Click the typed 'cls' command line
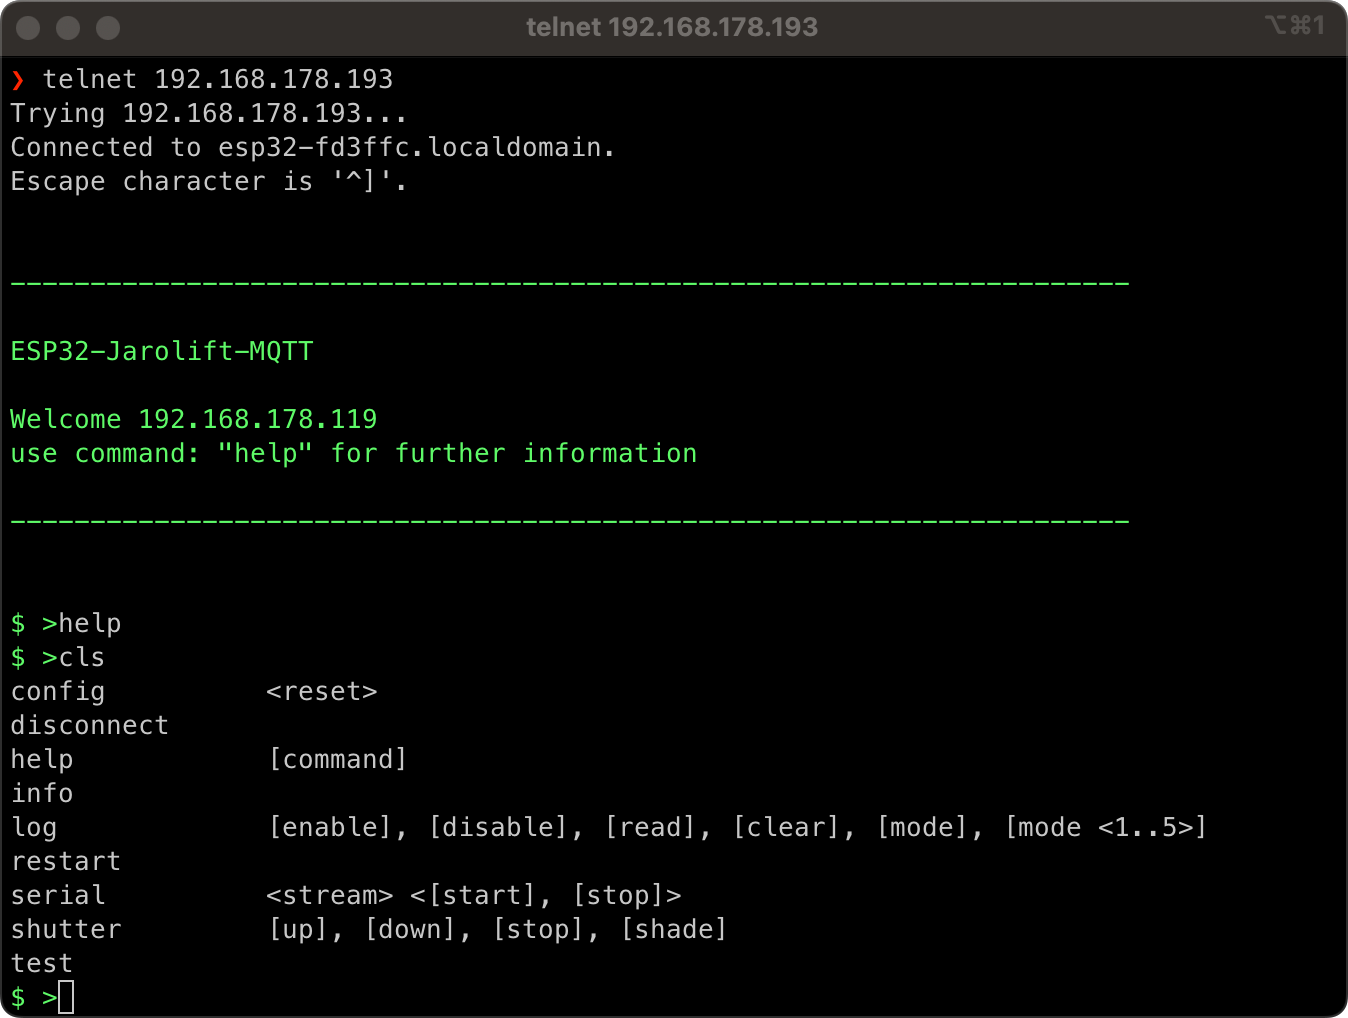The height and width of the screenshot is (1018, 1348). click(x=58, y=657)
